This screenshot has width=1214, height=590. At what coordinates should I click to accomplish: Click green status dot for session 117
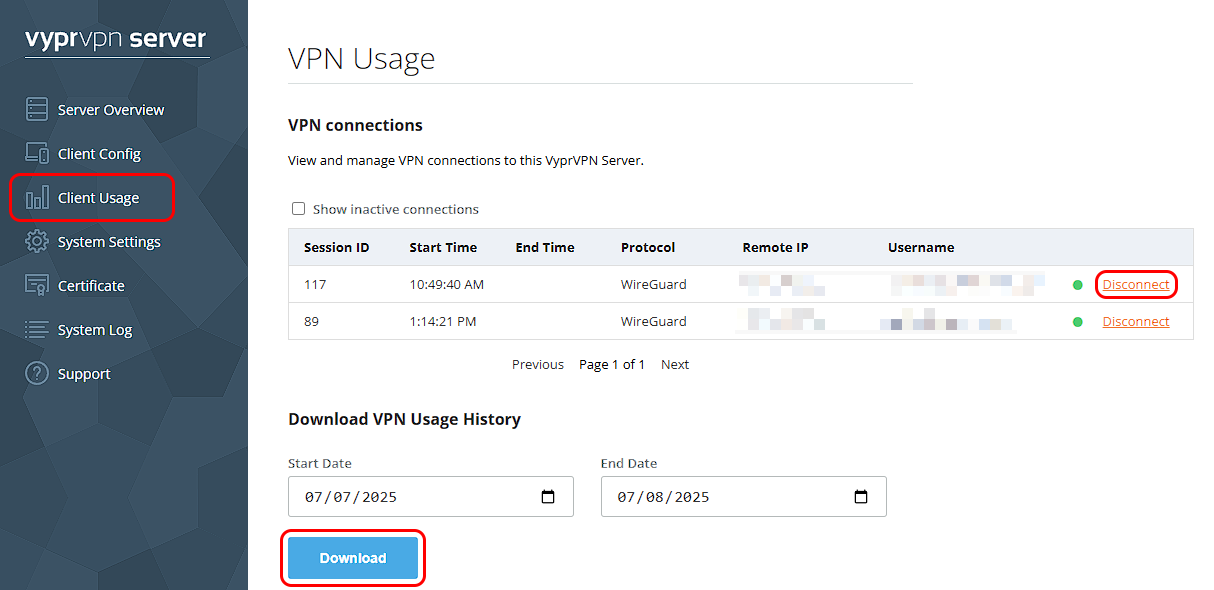click(1078, 285)
